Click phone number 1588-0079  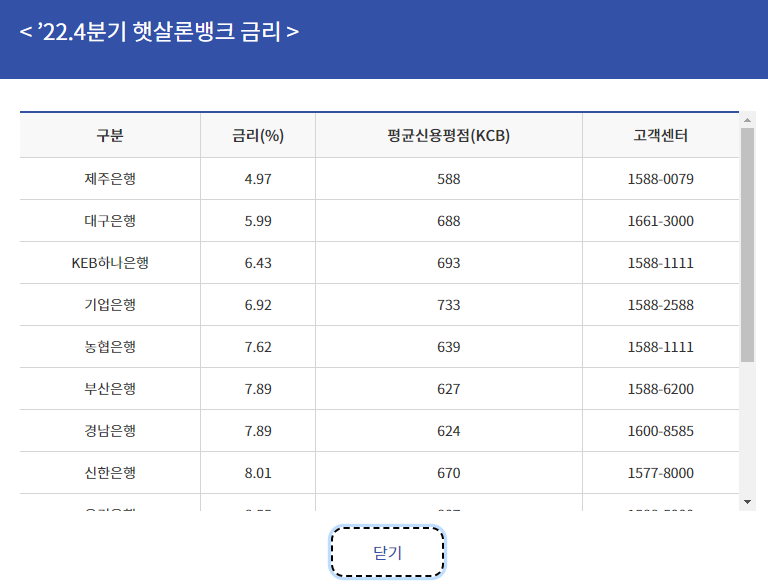pos(661,179)
